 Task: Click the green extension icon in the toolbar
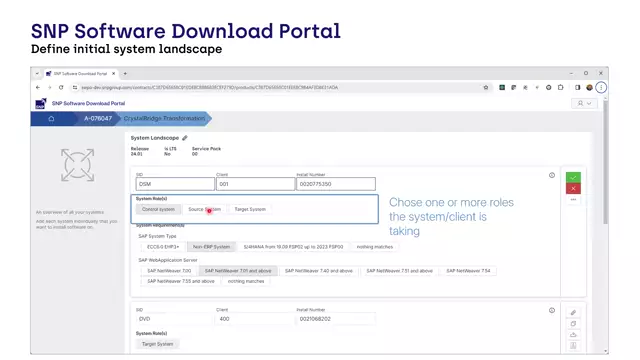502,87
